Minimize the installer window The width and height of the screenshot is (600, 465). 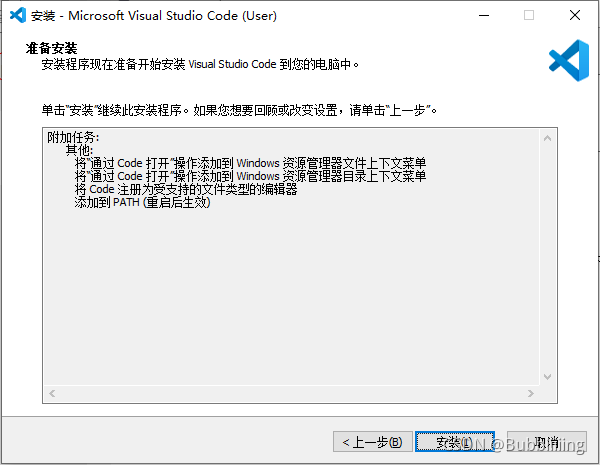(484, 15)
